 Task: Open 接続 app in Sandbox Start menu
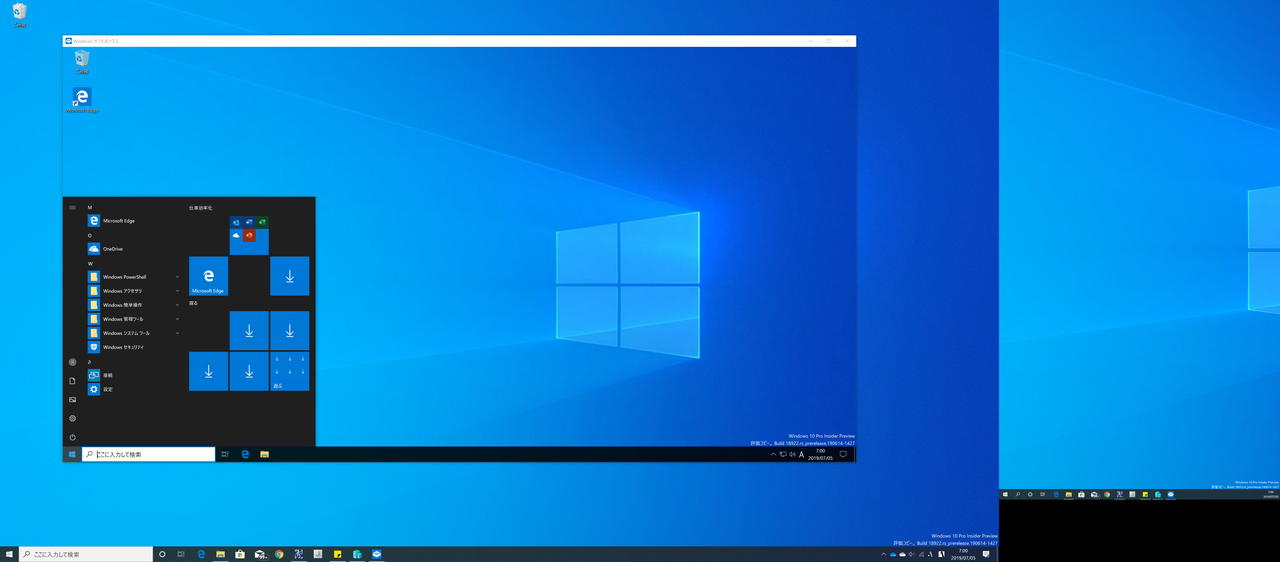(x=134, y=375)
